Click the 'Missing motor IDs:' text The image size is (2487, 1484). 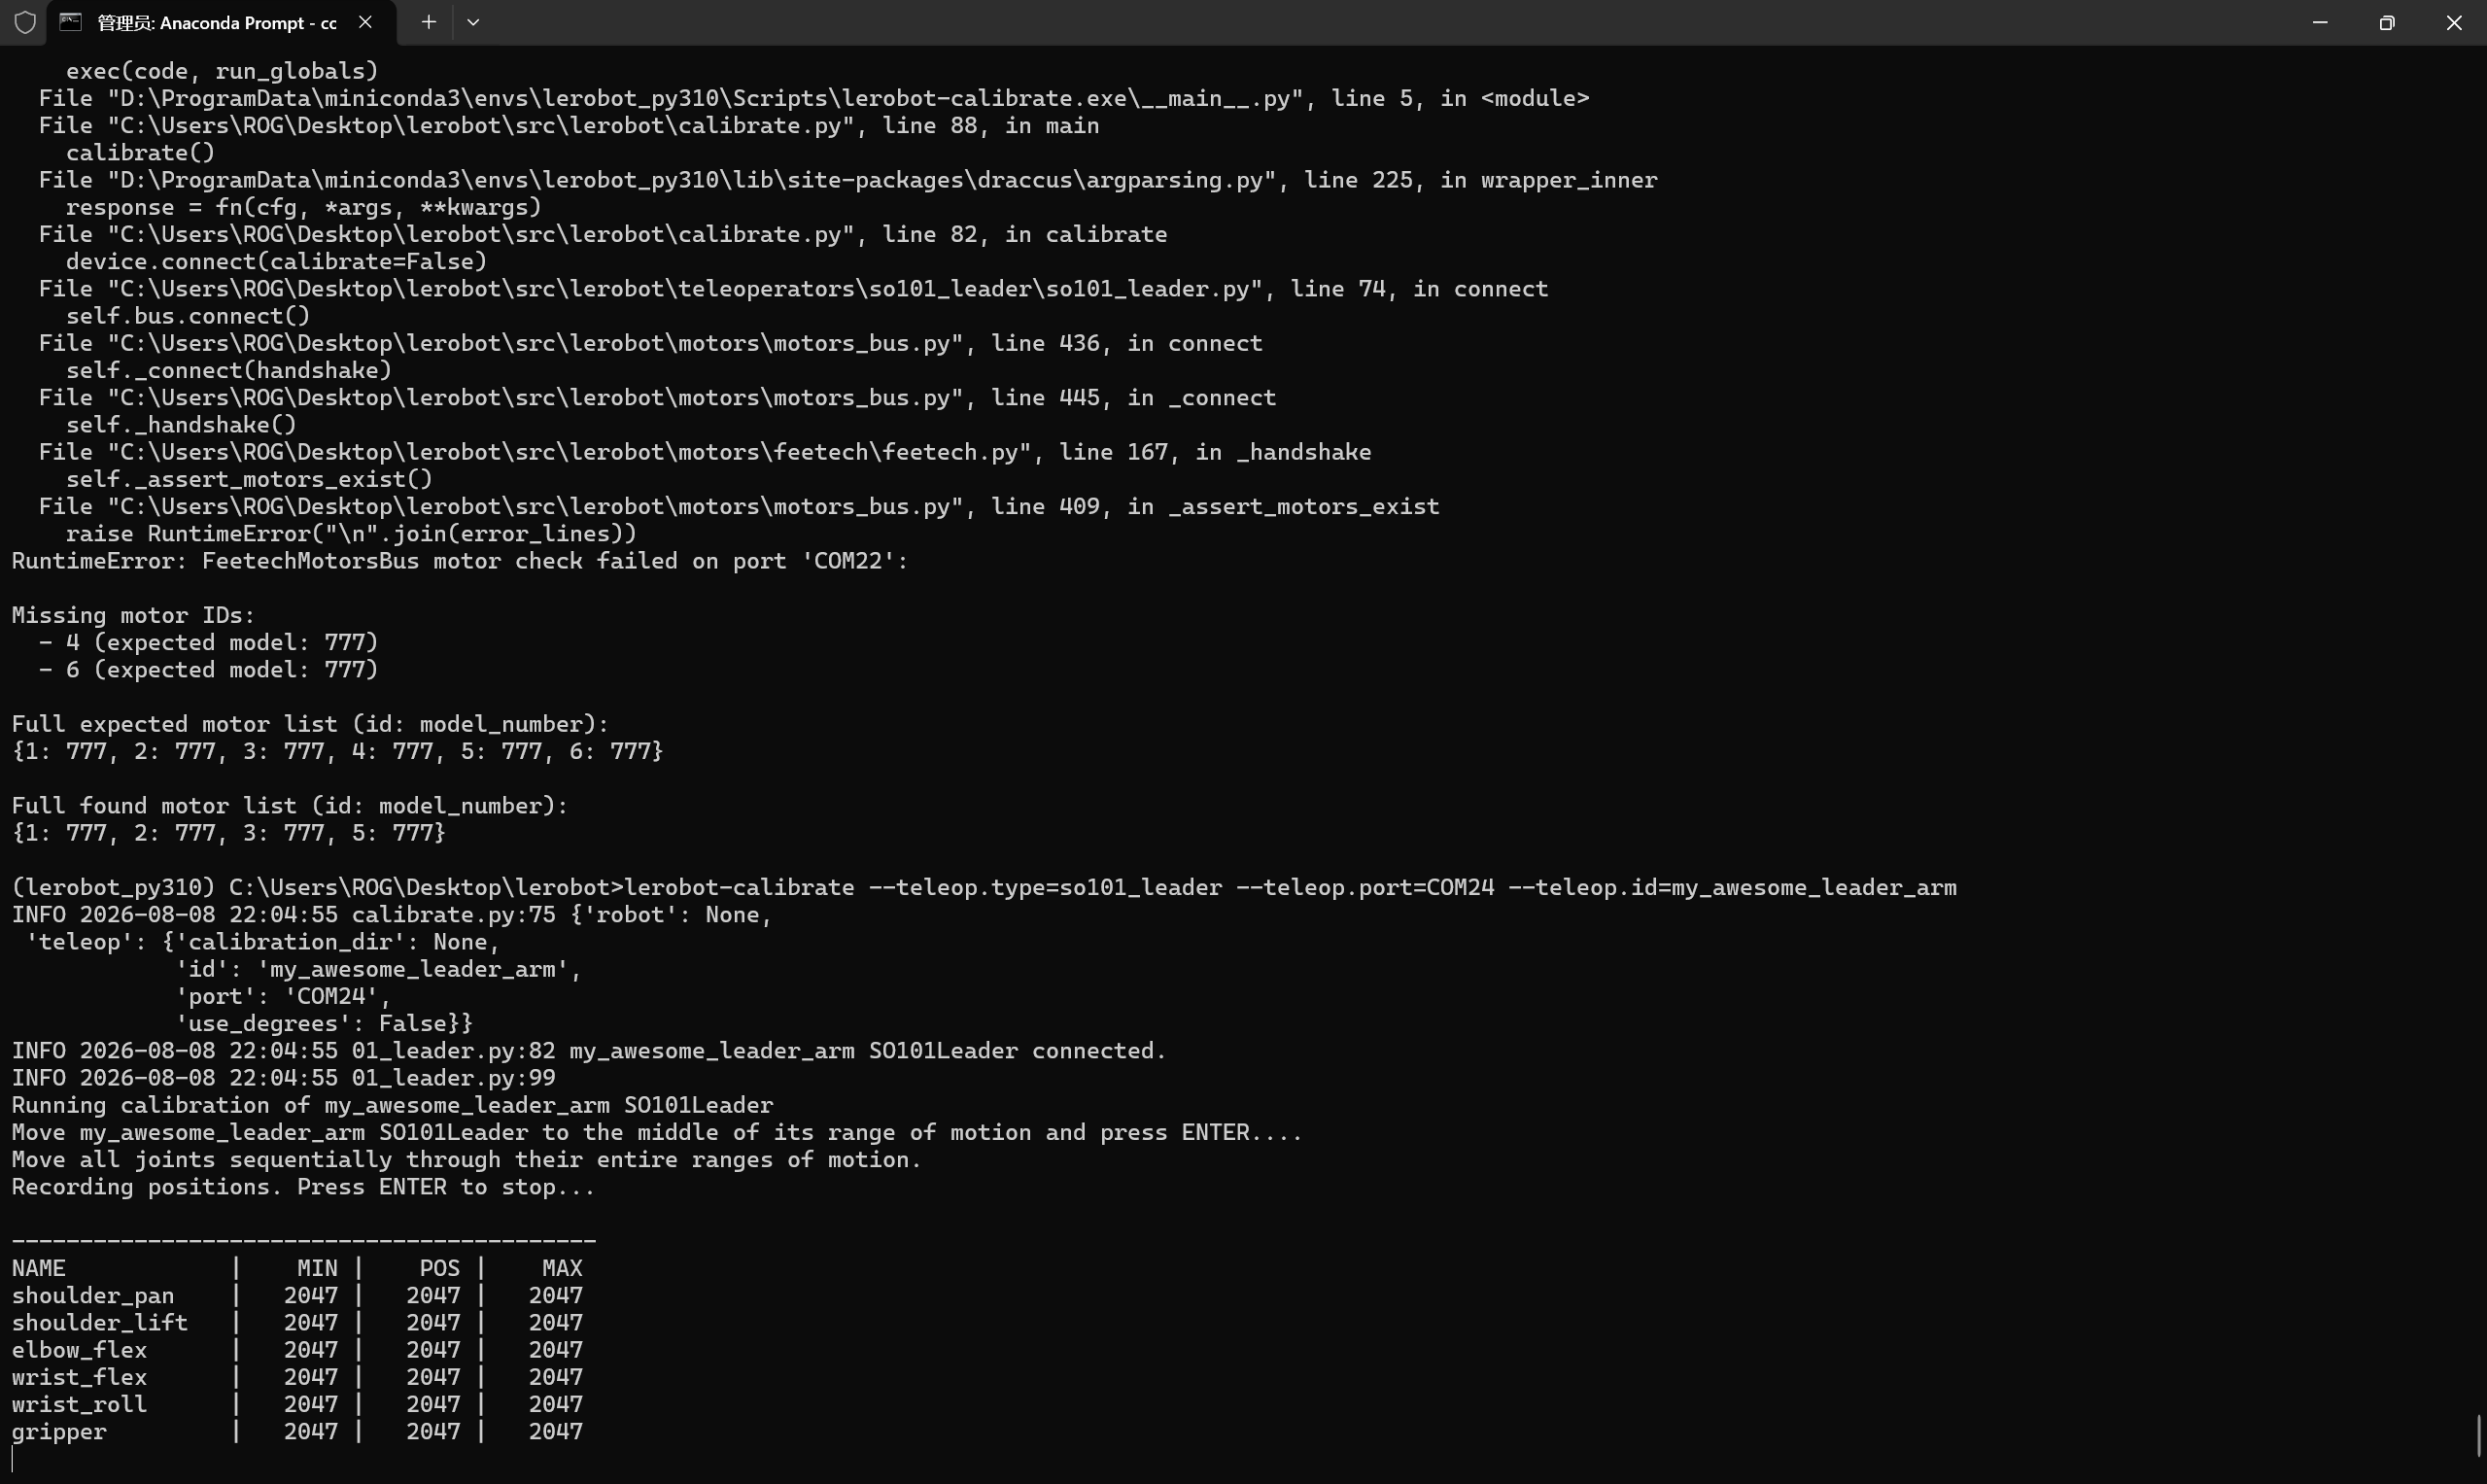coord(134,615)
